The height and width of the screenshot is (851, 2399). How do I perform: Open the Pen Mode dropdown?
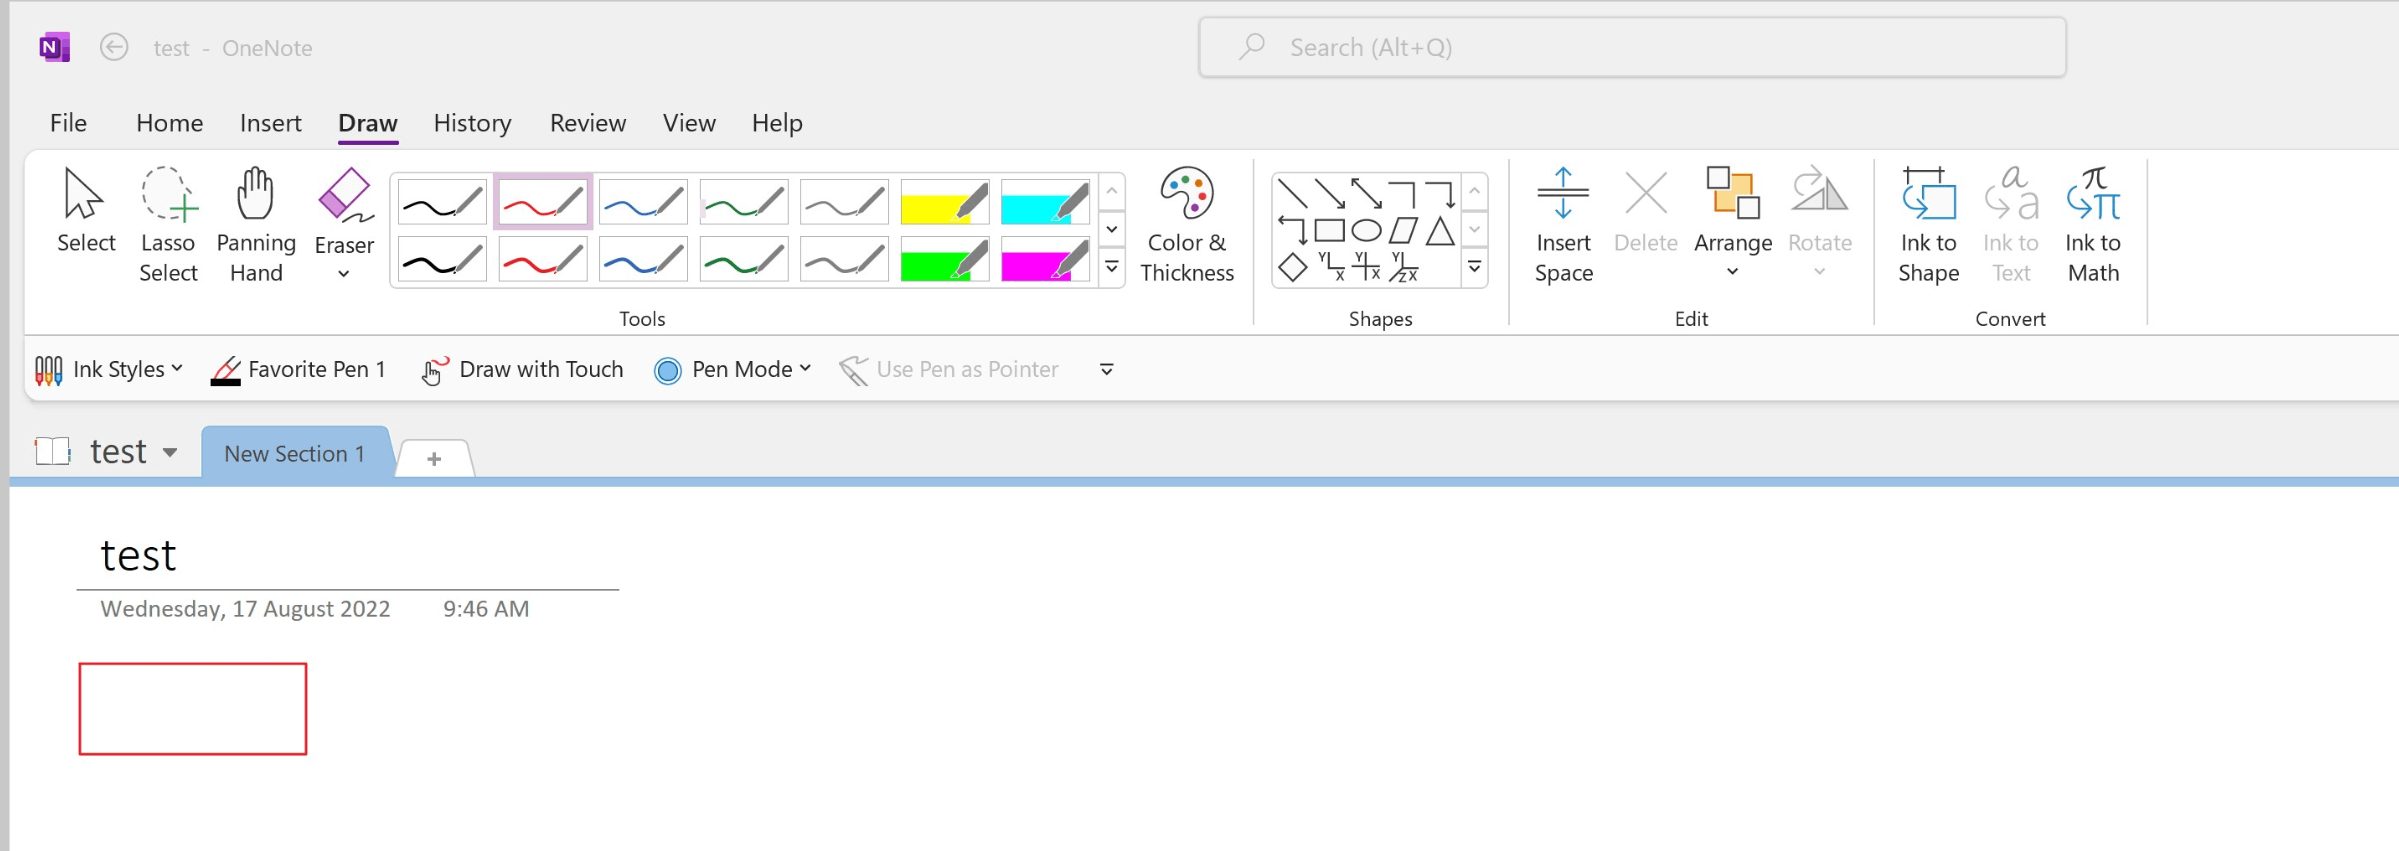pyautogui.click(x=732, y=370)
